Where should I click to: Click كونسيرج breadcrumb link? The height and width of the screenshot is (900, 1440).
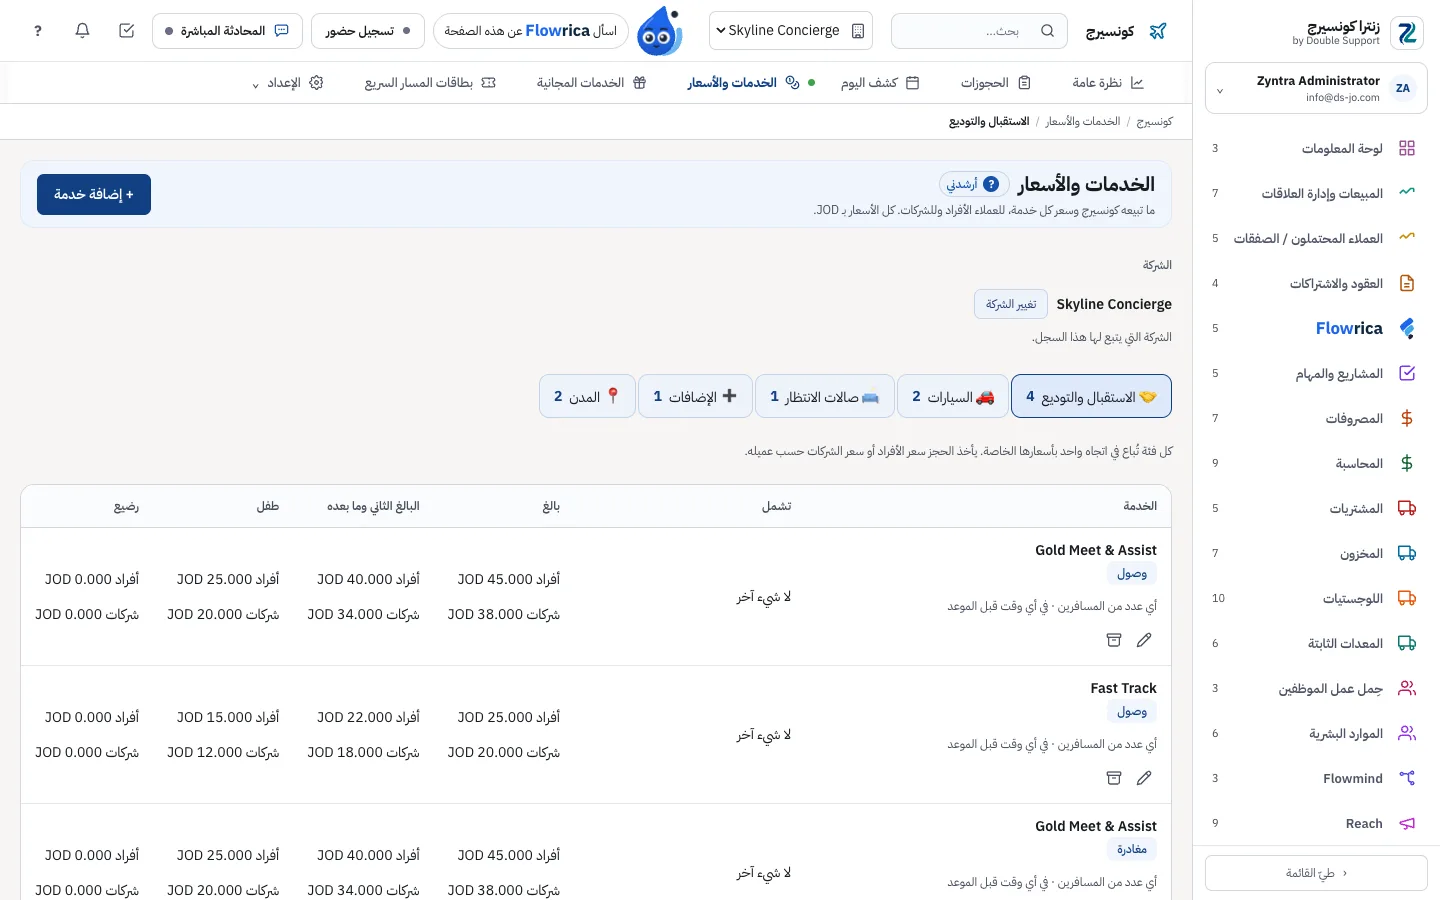[1154, 121]
